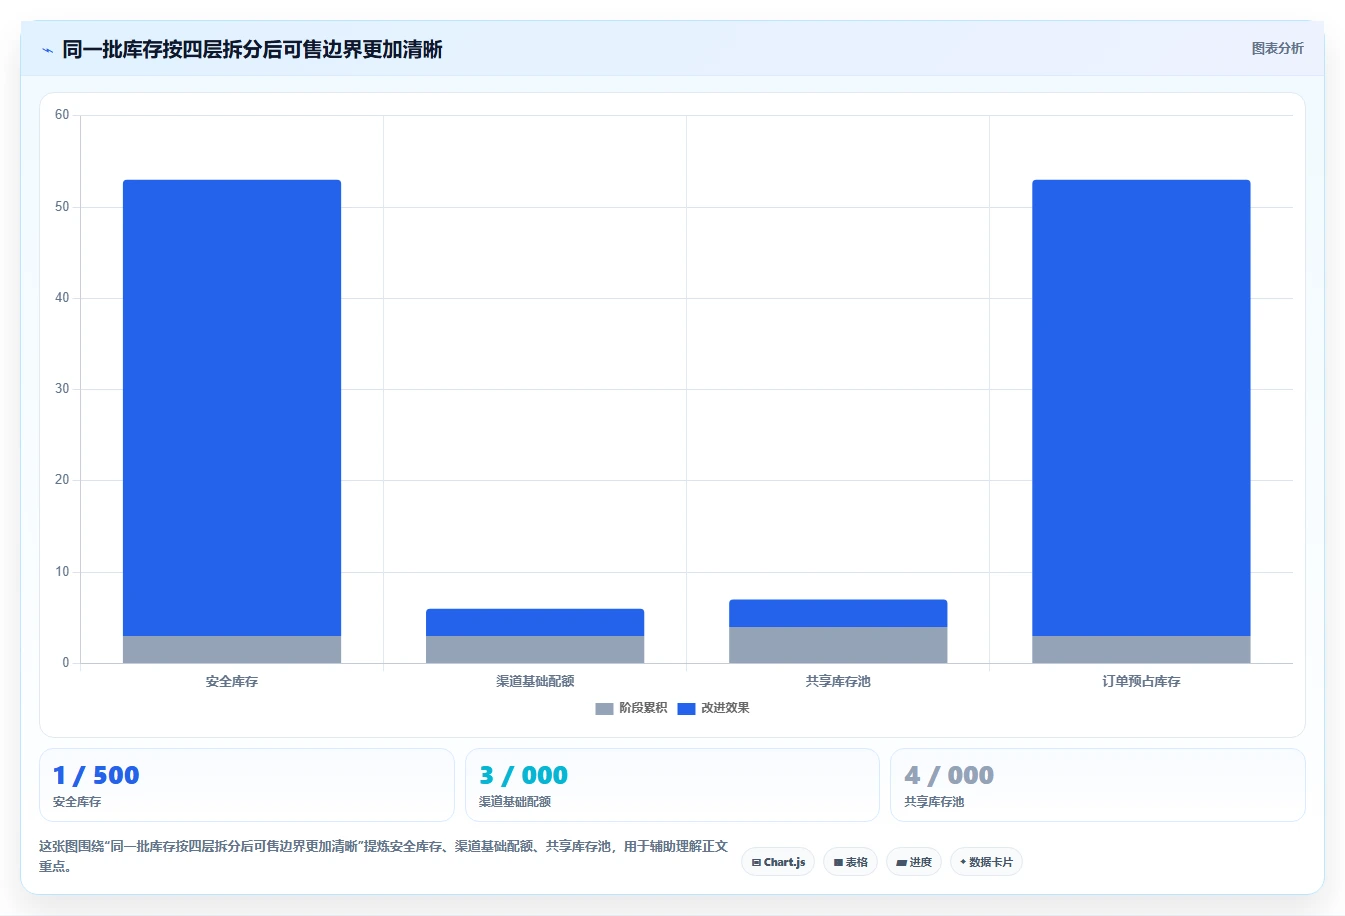Toggle the 改进效果 legend entry
1345x916 pixels.
(x=713, y=708)
